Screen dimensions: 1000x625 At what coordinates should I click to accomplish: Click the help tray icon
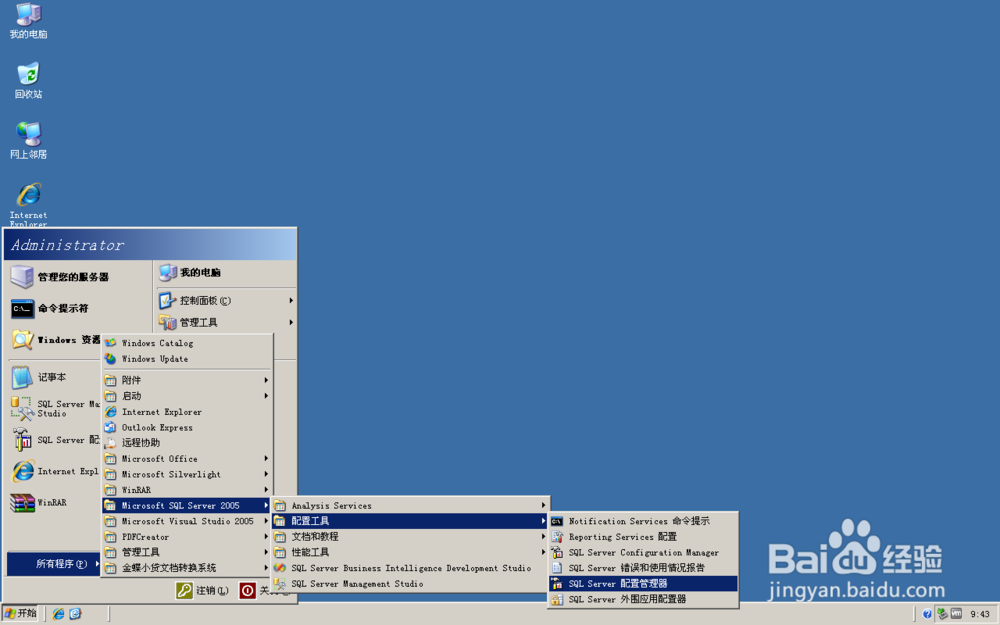927,614
